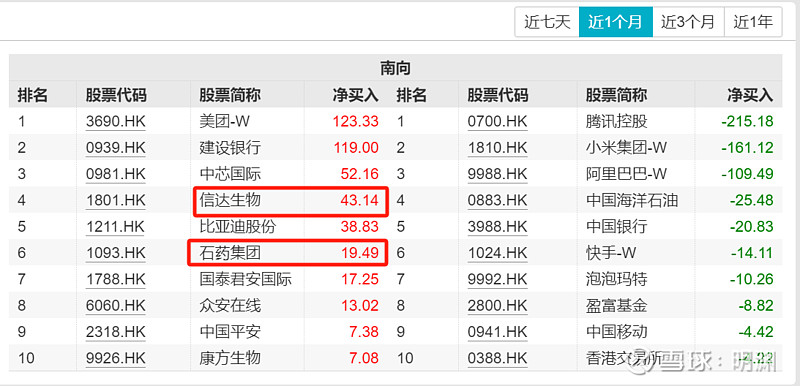This screenshot has width=800, height=386.
Task: Open stock code link 0941.HK
Action: click(497, 332)
